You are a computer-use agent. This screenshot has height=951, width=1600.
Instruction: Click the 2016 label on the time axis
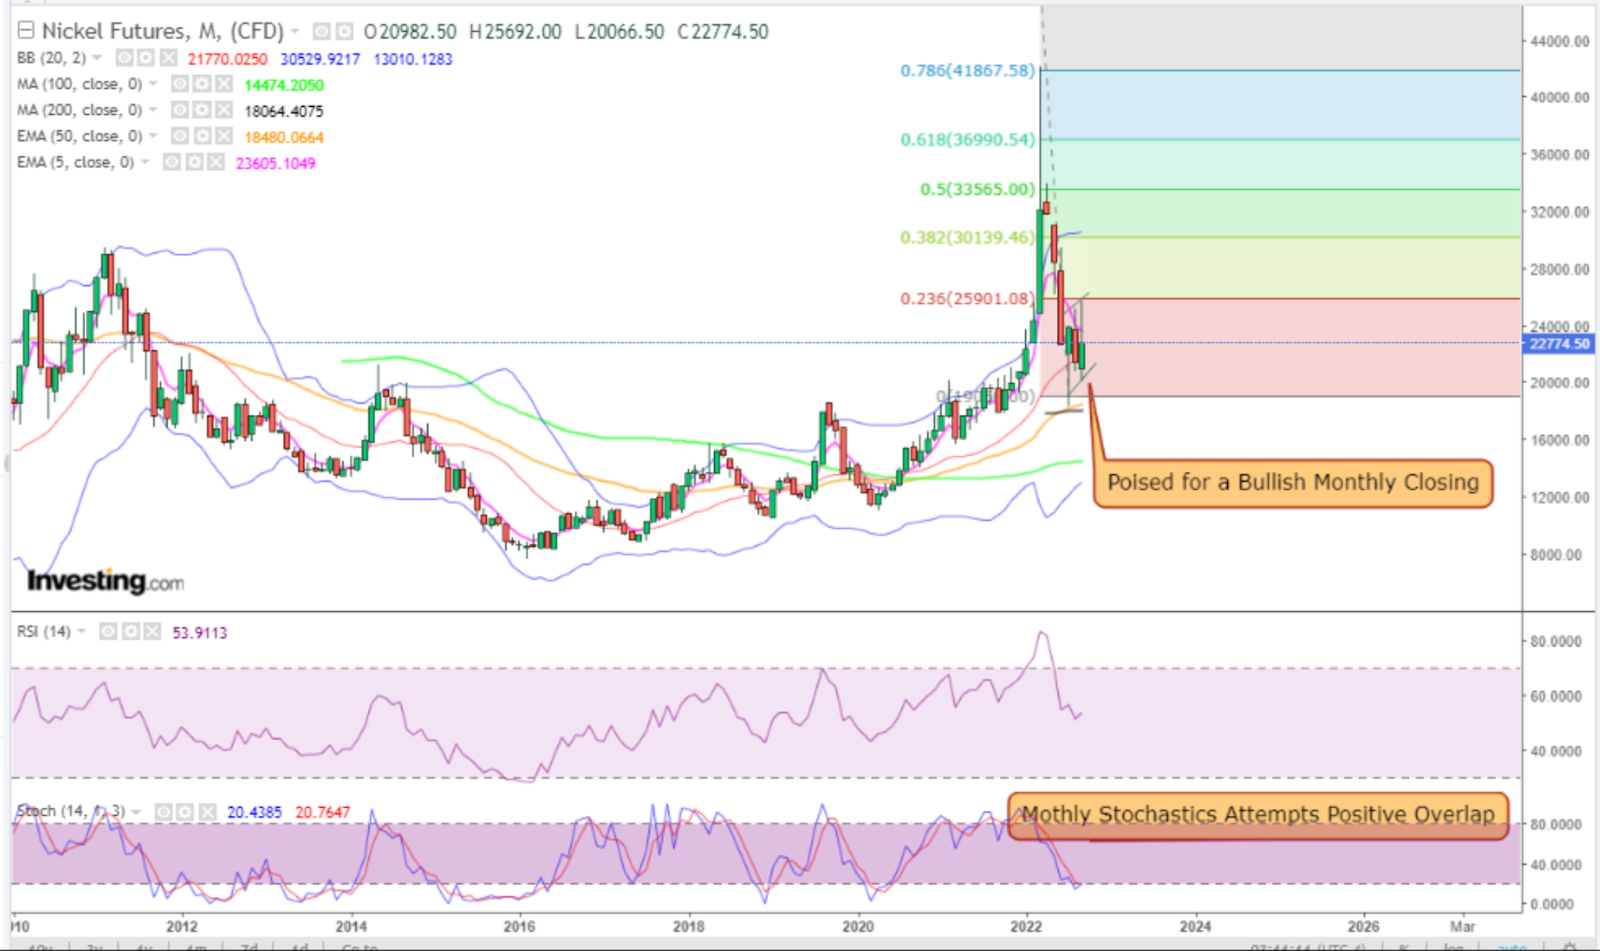519,926
